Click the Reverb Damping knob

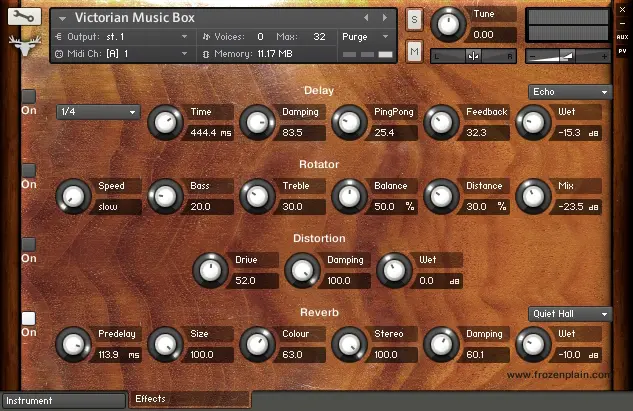442,345
